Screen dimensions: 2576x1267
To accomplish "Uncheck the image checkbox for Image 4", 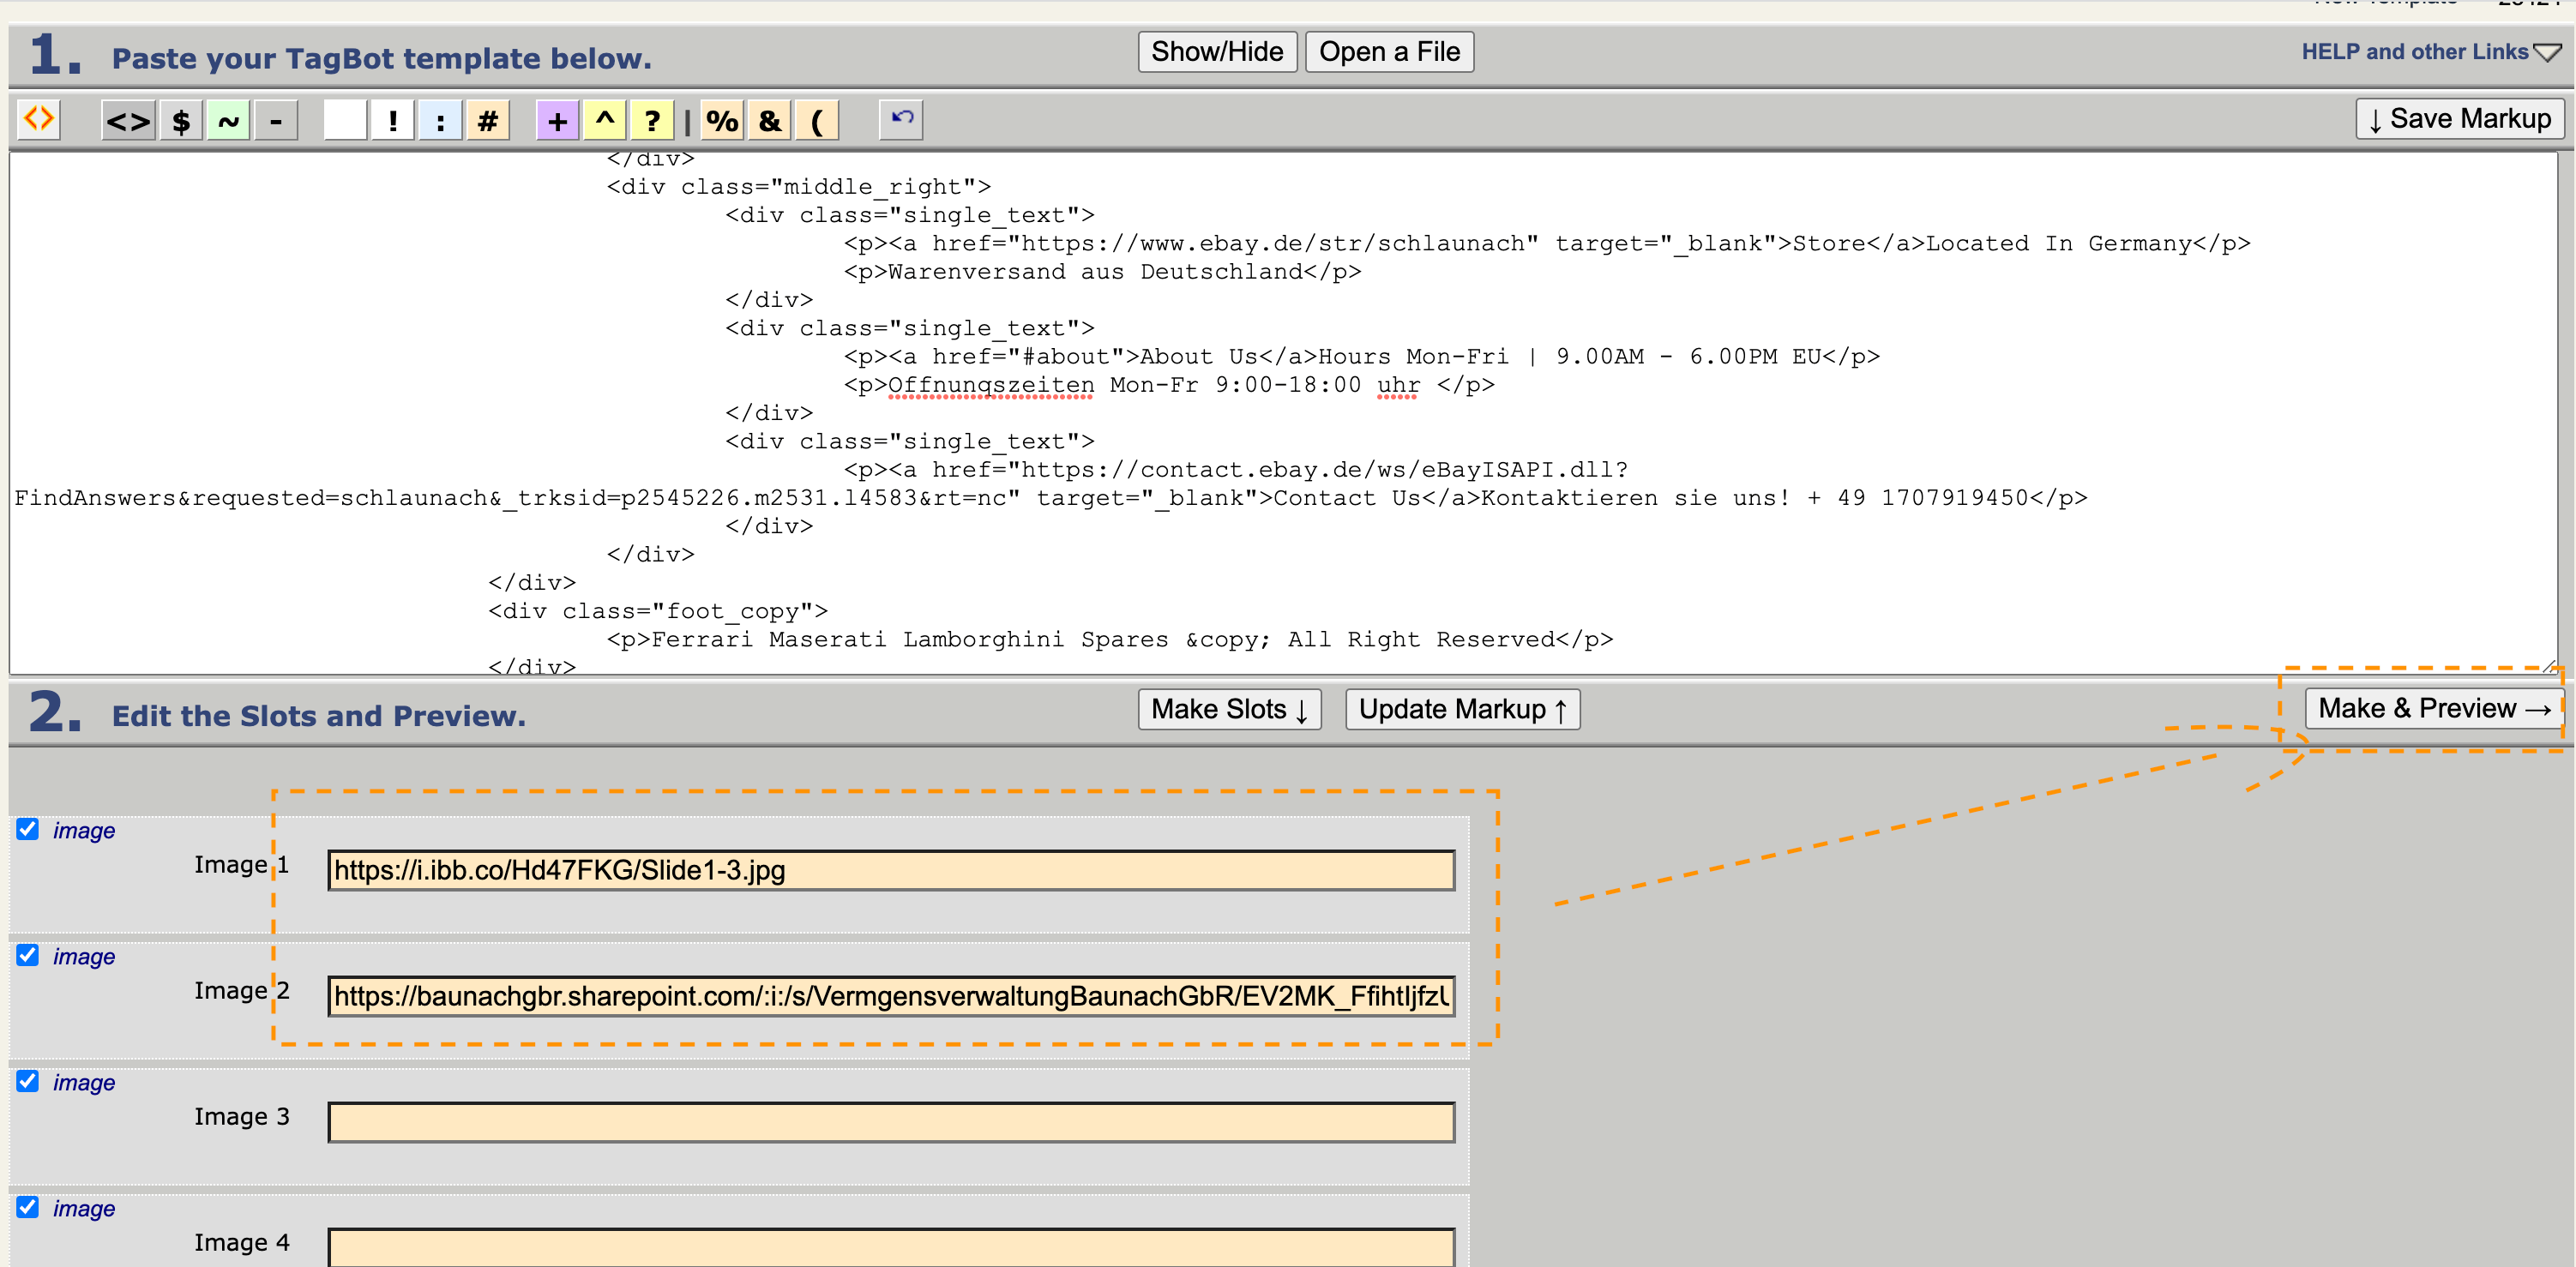I will [x=28, y=1207].
